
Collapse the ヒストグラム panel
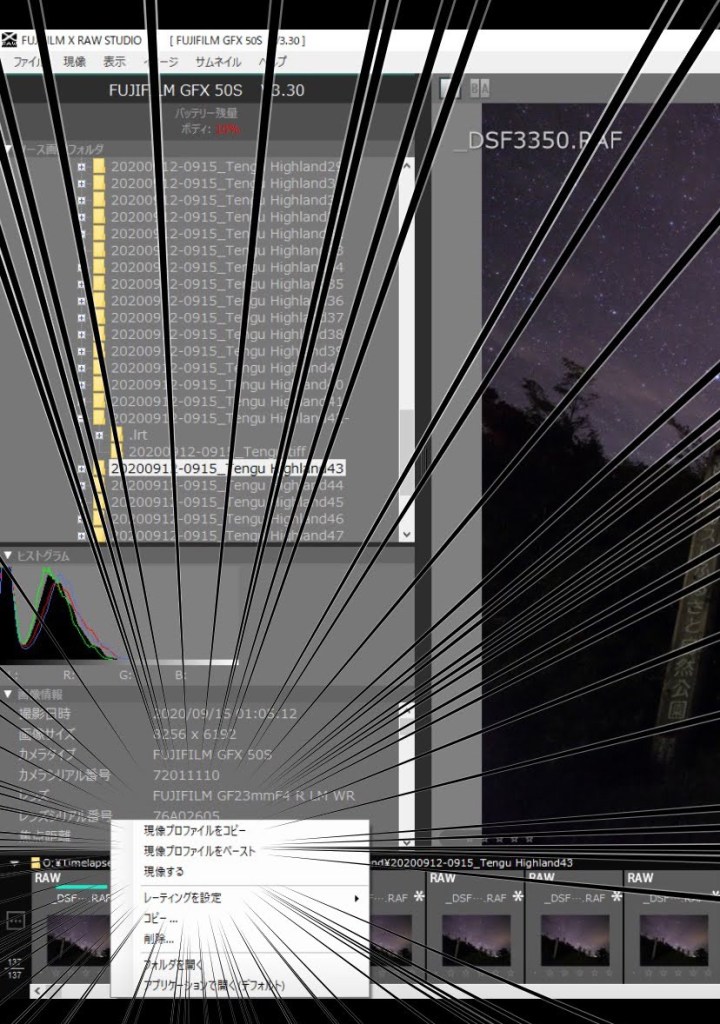[8, 555]
